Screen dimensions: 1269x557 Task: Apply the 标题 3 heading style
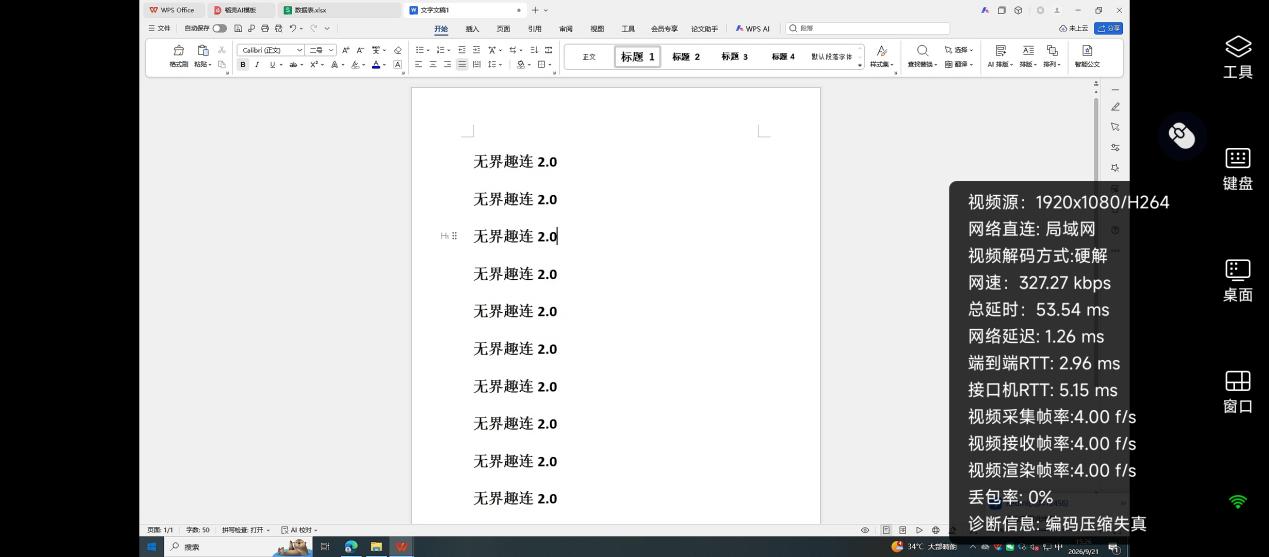734,57
